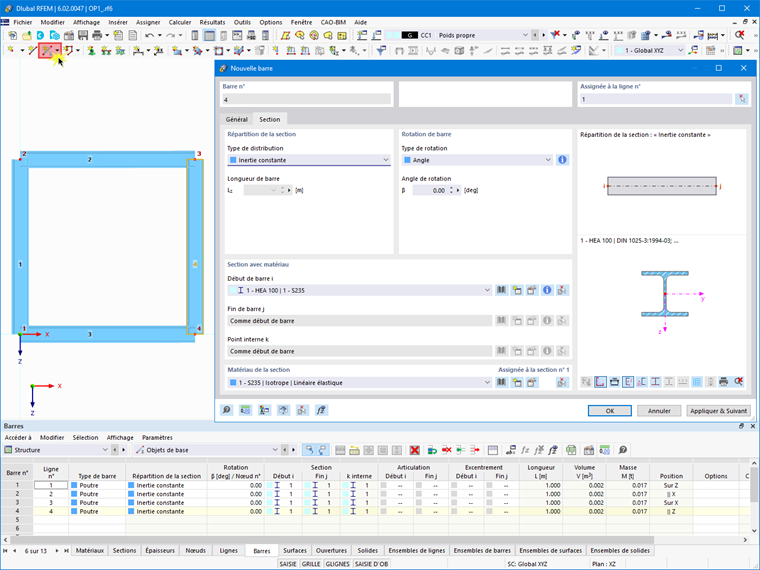
Task: Toggle the highlighted table view icon in main toolbar
Action: tap(209, 35)
